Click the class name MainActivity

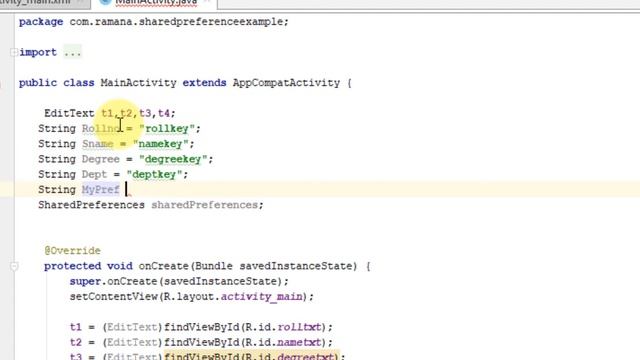(x=138, y=83)
